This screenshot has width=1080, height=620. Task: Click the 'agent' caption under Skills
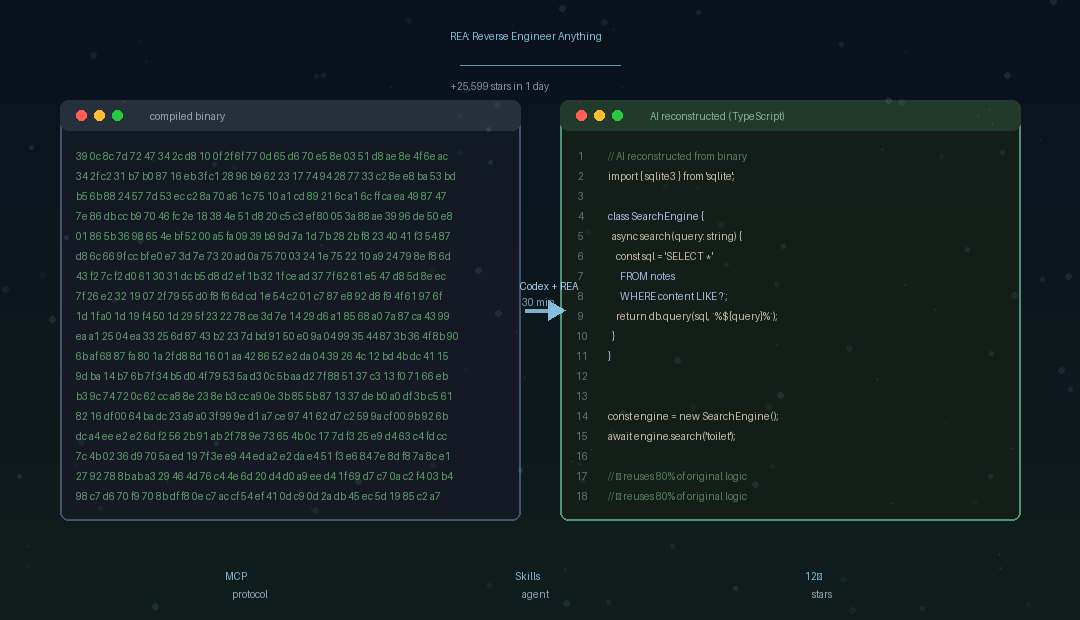pyautogui.click(x=535, y=595)
